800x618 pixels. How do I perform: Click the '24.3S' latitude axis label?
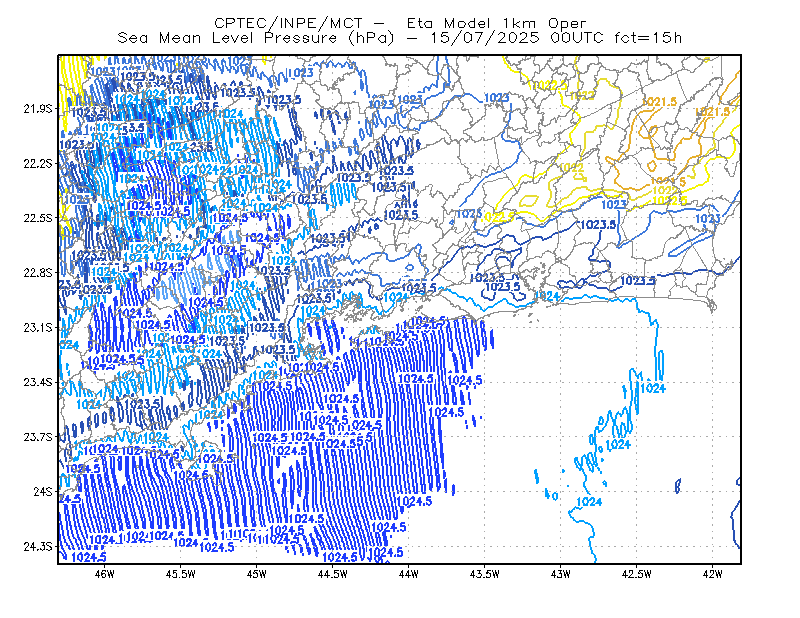click(38, 547)
